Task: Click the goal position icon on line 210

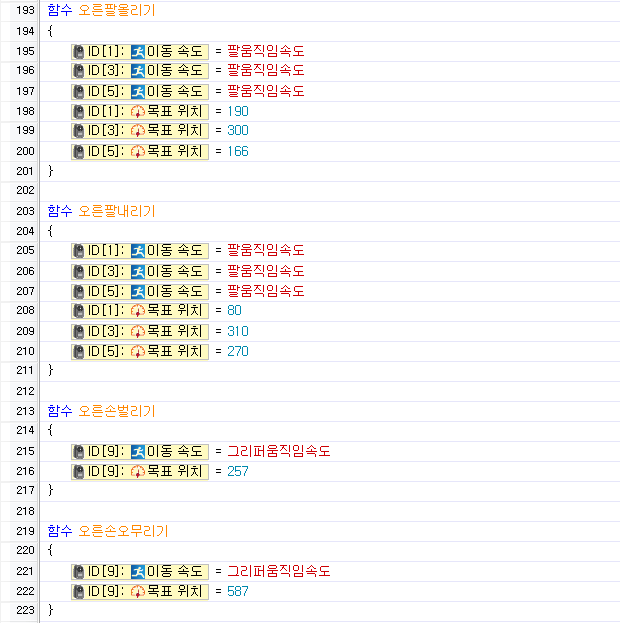Action: point(138,351)
